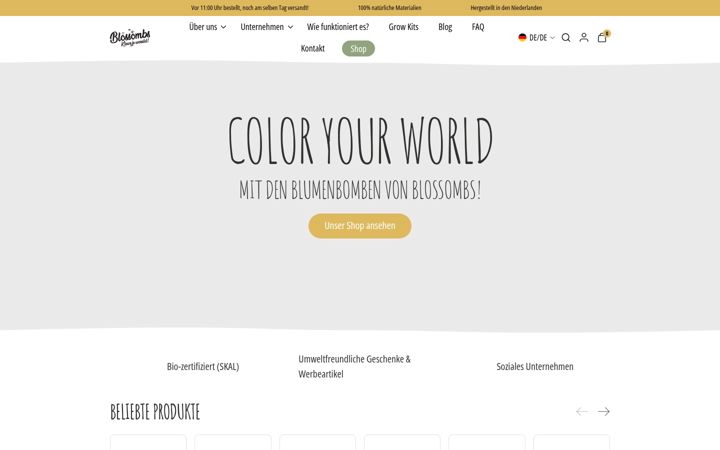Click the green Shop button

click(358, 49)
